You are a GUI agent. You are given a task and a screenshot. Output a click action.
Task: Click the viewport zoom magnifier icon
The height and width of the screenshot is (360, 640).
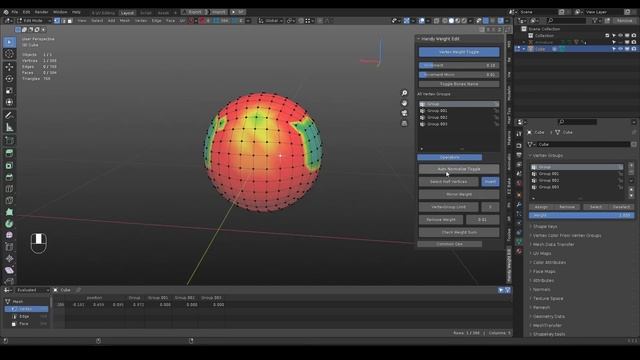tap(404, 93)
